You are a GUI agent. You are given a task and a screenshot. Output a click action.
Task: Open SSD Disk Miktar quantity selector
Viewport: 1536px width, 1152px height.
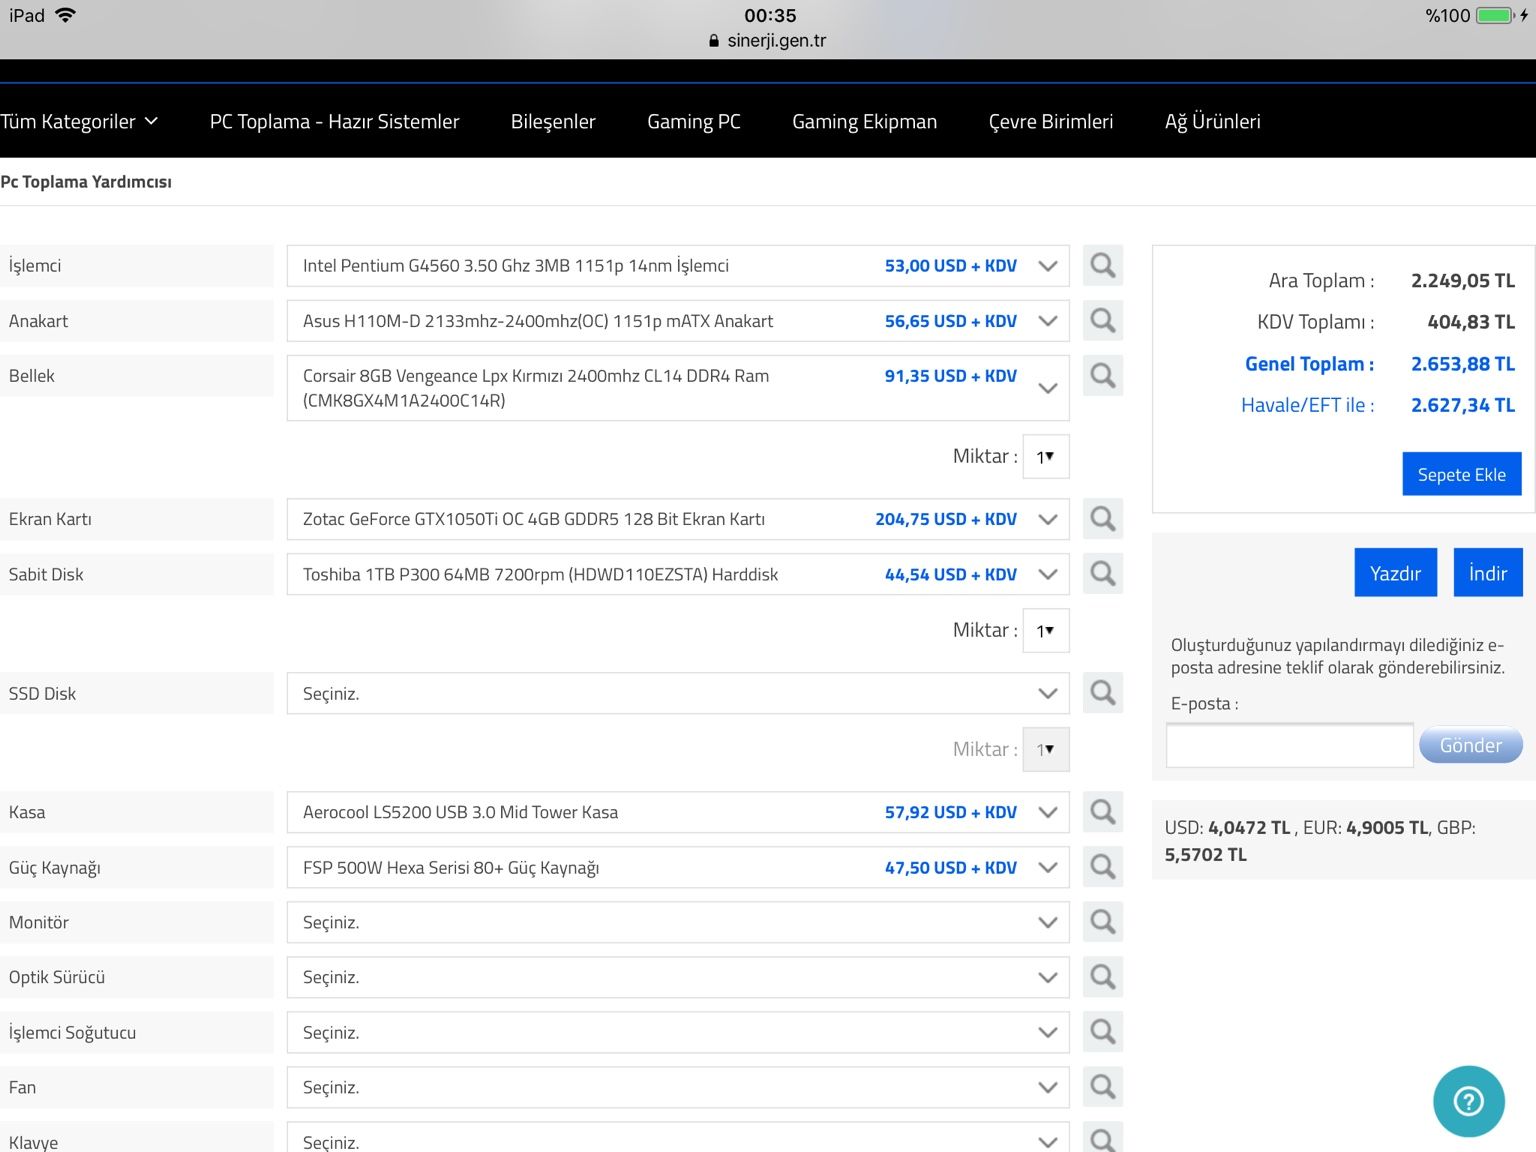point(1046,750)
